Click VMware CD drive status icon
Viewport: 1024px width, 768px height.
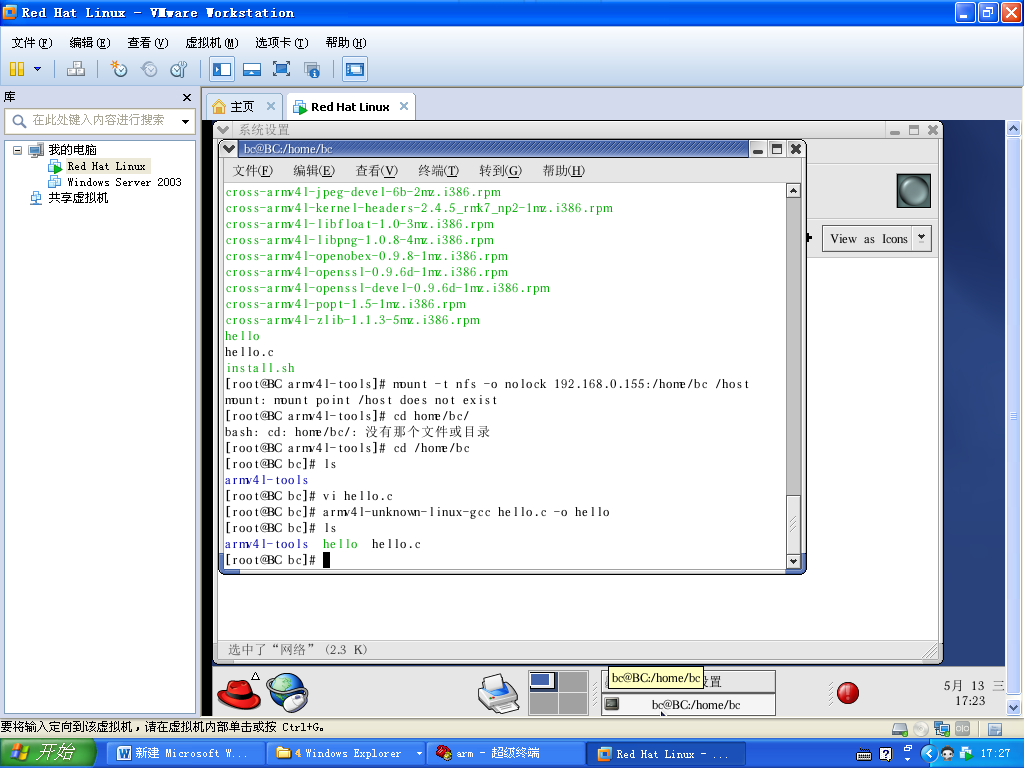tap(921, 729)
